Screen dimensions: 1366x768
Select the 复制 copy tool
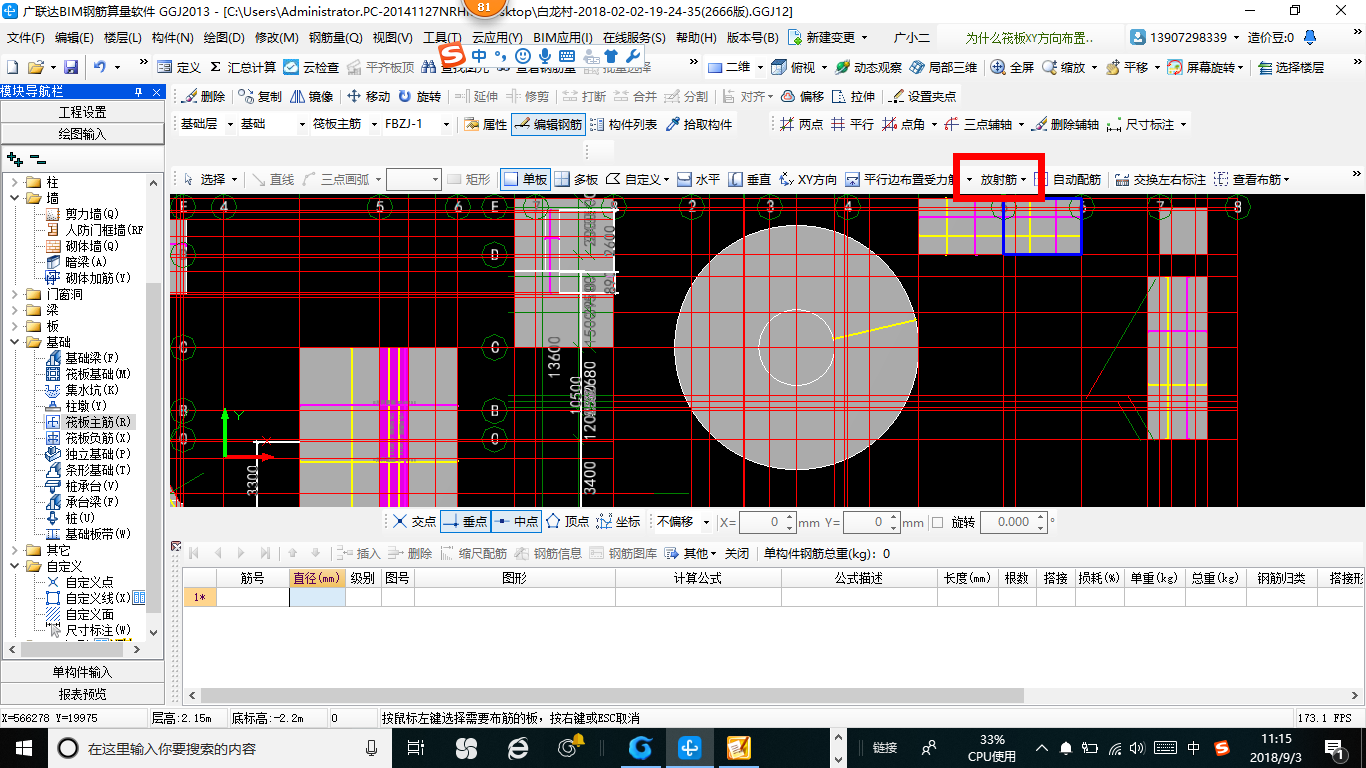point(261,97)
